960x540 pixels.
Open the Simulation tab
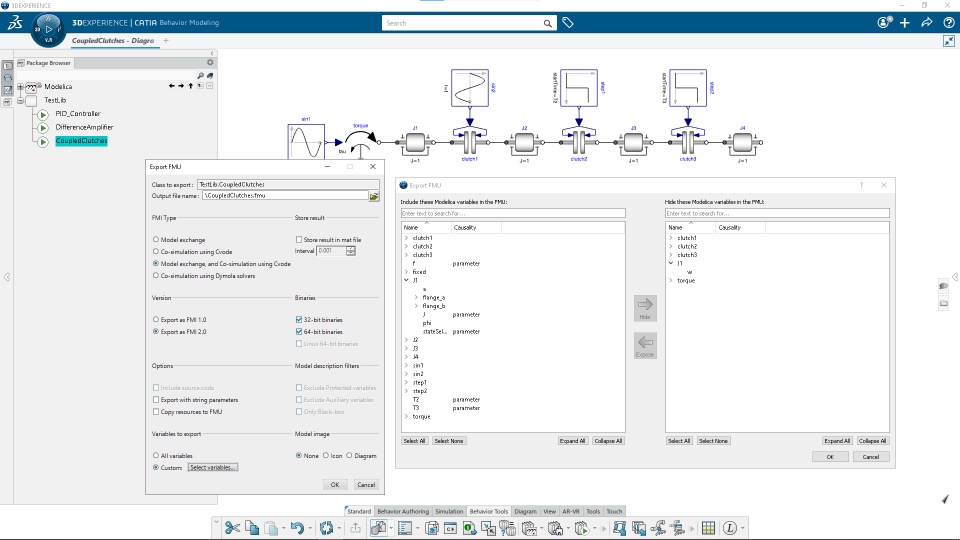(x=449, y=511)
